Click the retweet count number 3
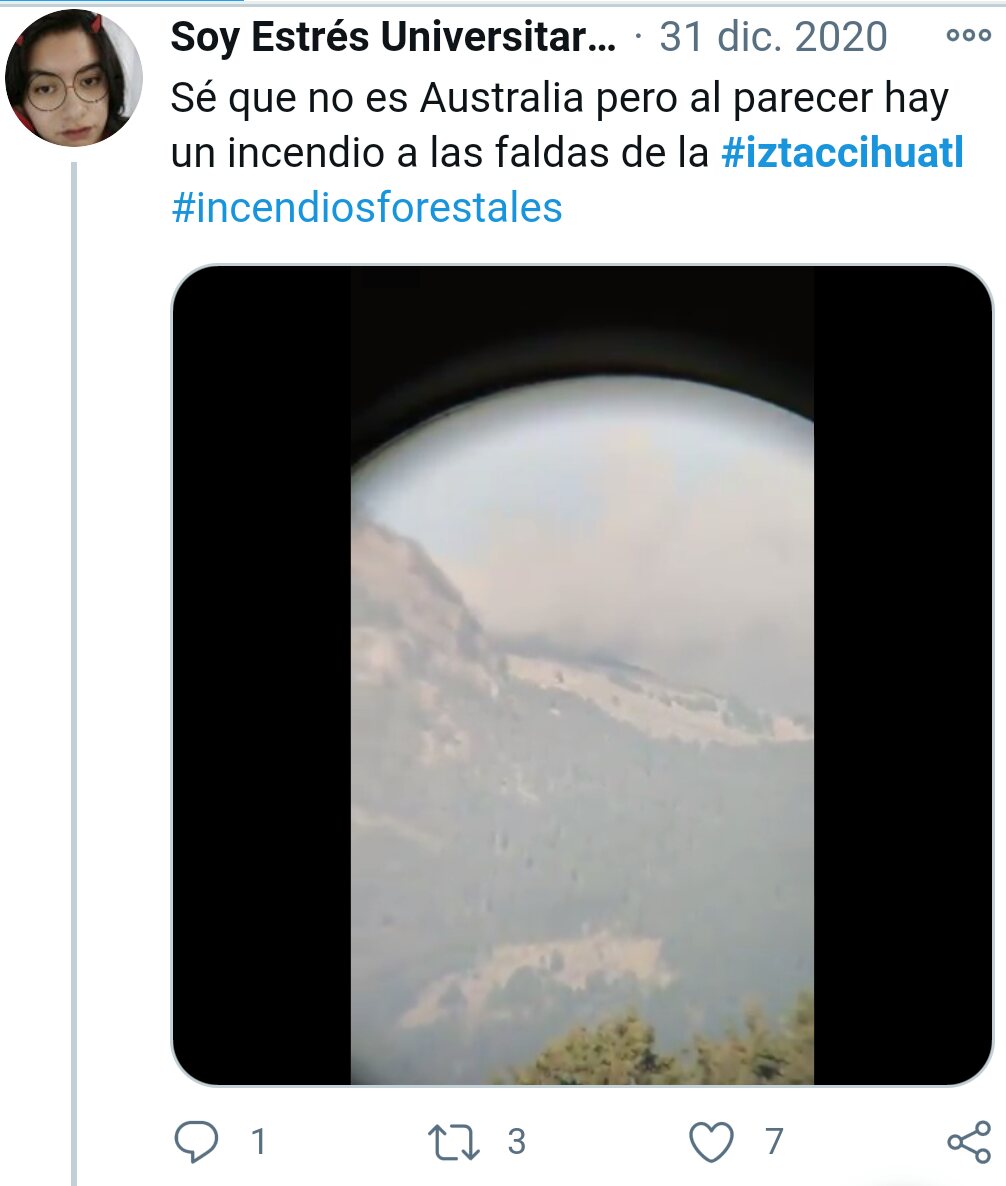This screenshot has height=1186, width=1006. point(516,1141)
